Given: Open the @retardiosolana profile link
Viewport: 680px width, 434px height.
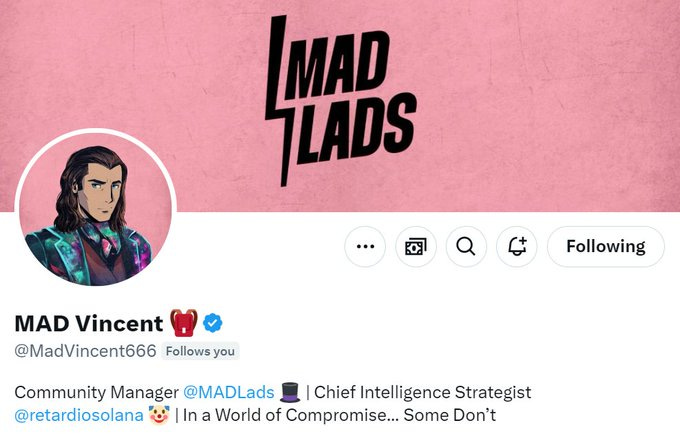Looking at the screenshot, I should [x=79, y=415].
